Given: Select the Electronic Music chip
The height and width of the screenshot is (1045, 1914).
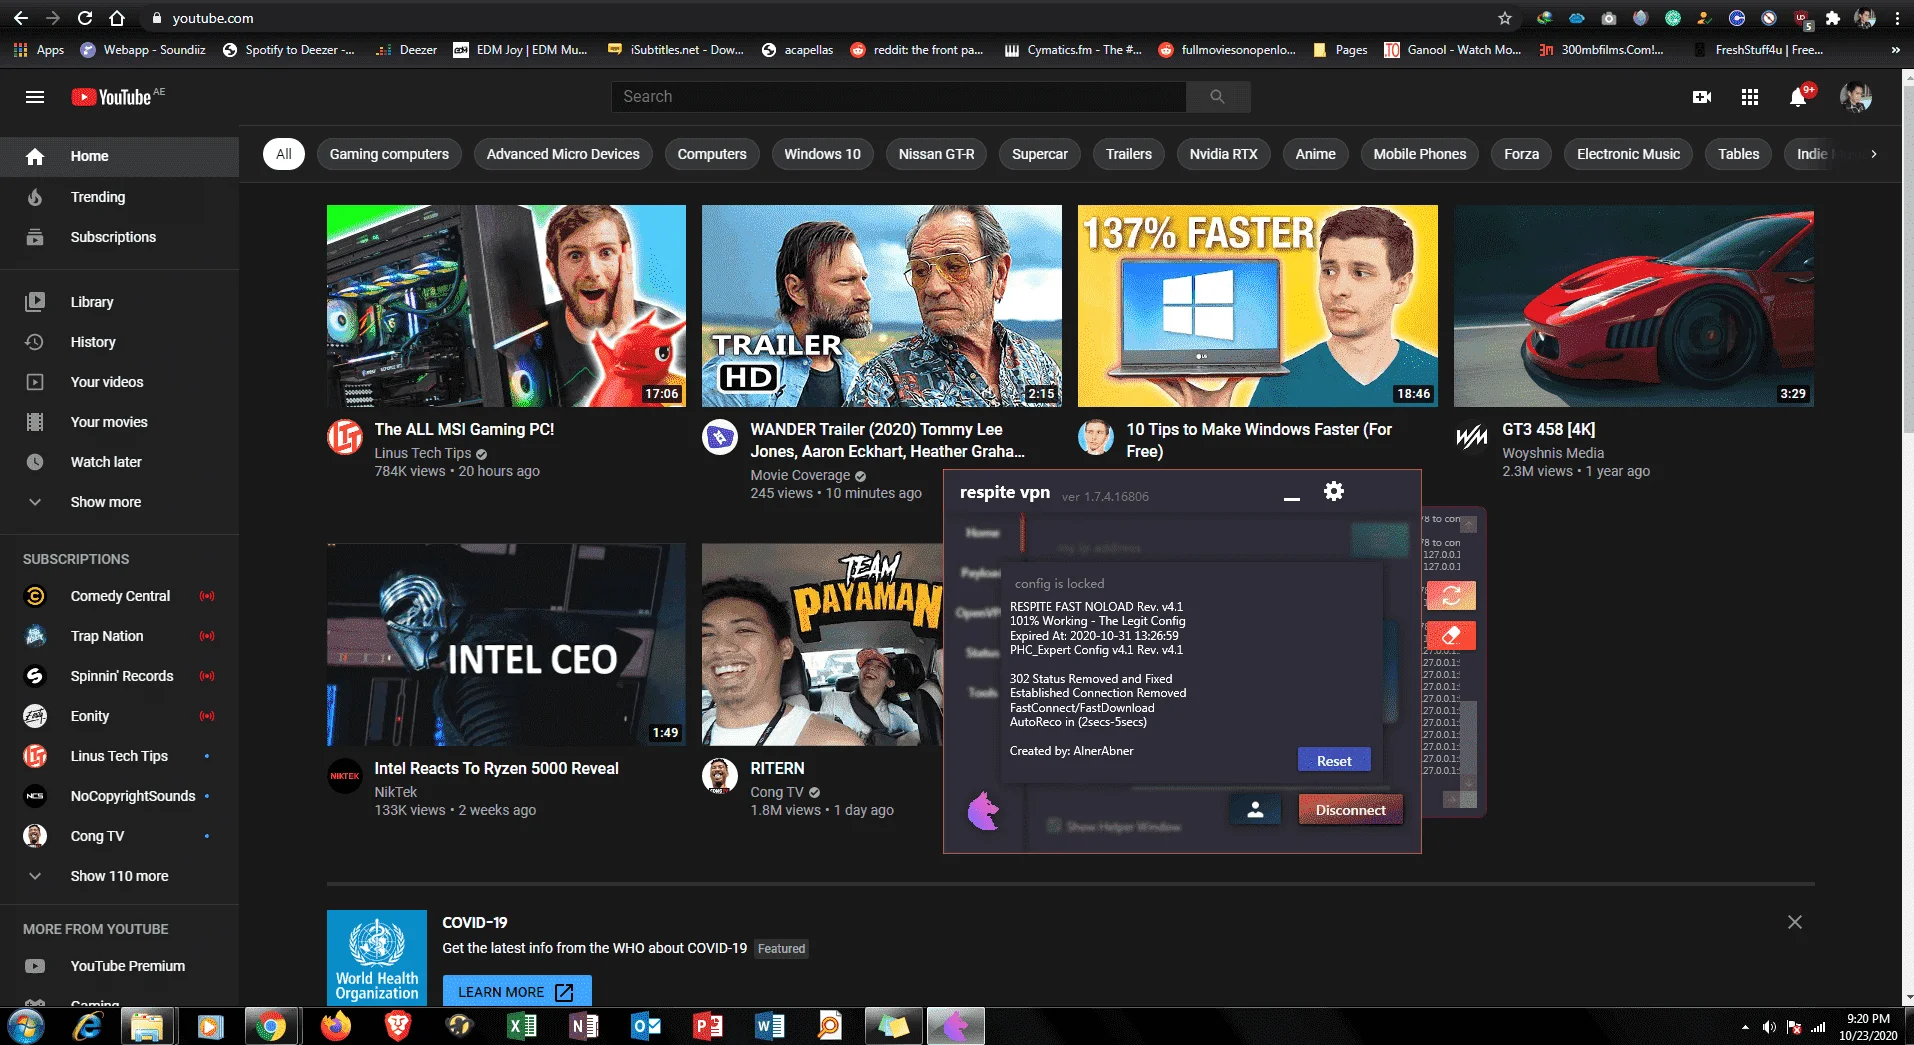Looking at the screenshot, I should pyautogui.click(x=1628, y=154).
